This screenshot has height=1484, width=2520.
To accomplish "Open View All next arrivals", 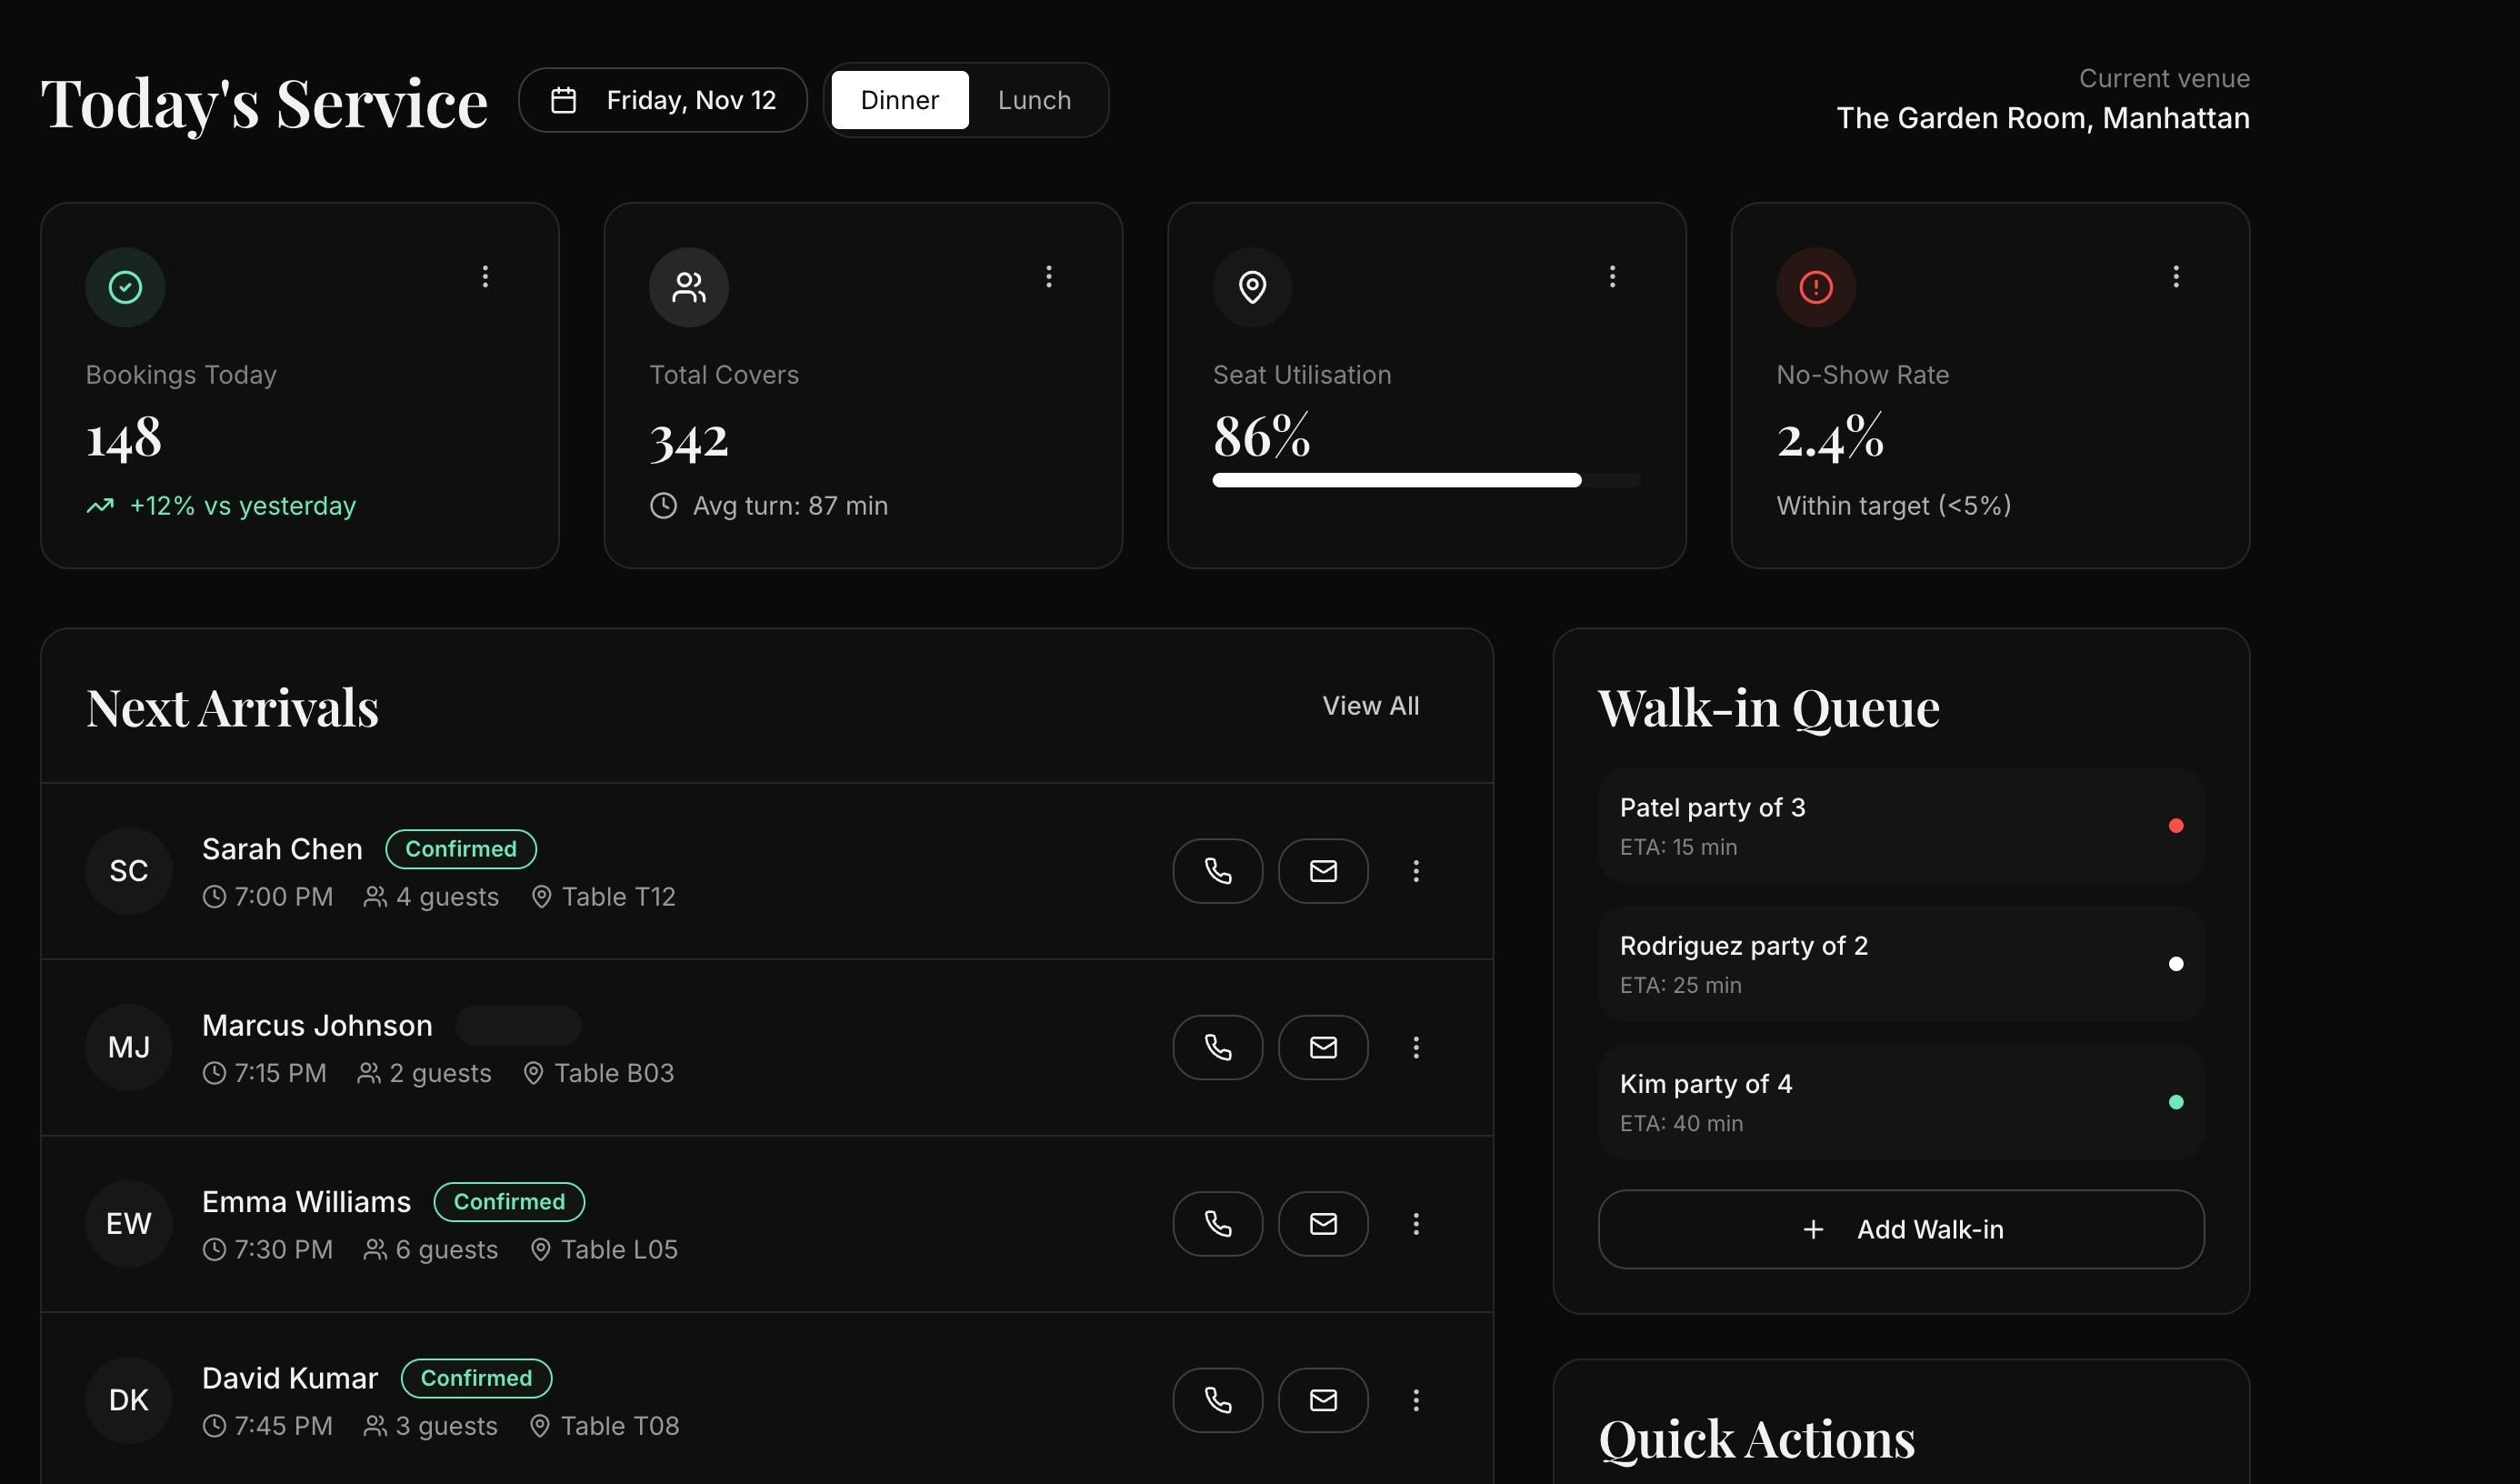I will 1371,705.
